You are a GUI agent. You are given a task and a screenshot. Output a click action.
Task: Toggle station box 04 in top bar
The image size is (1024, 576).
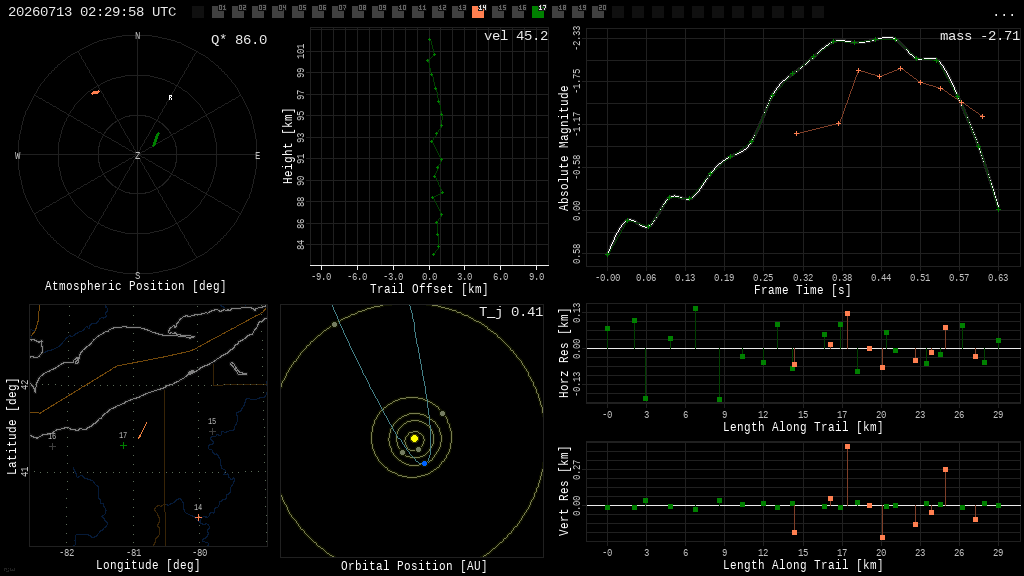pyautogui.click(x=278, y=12)
